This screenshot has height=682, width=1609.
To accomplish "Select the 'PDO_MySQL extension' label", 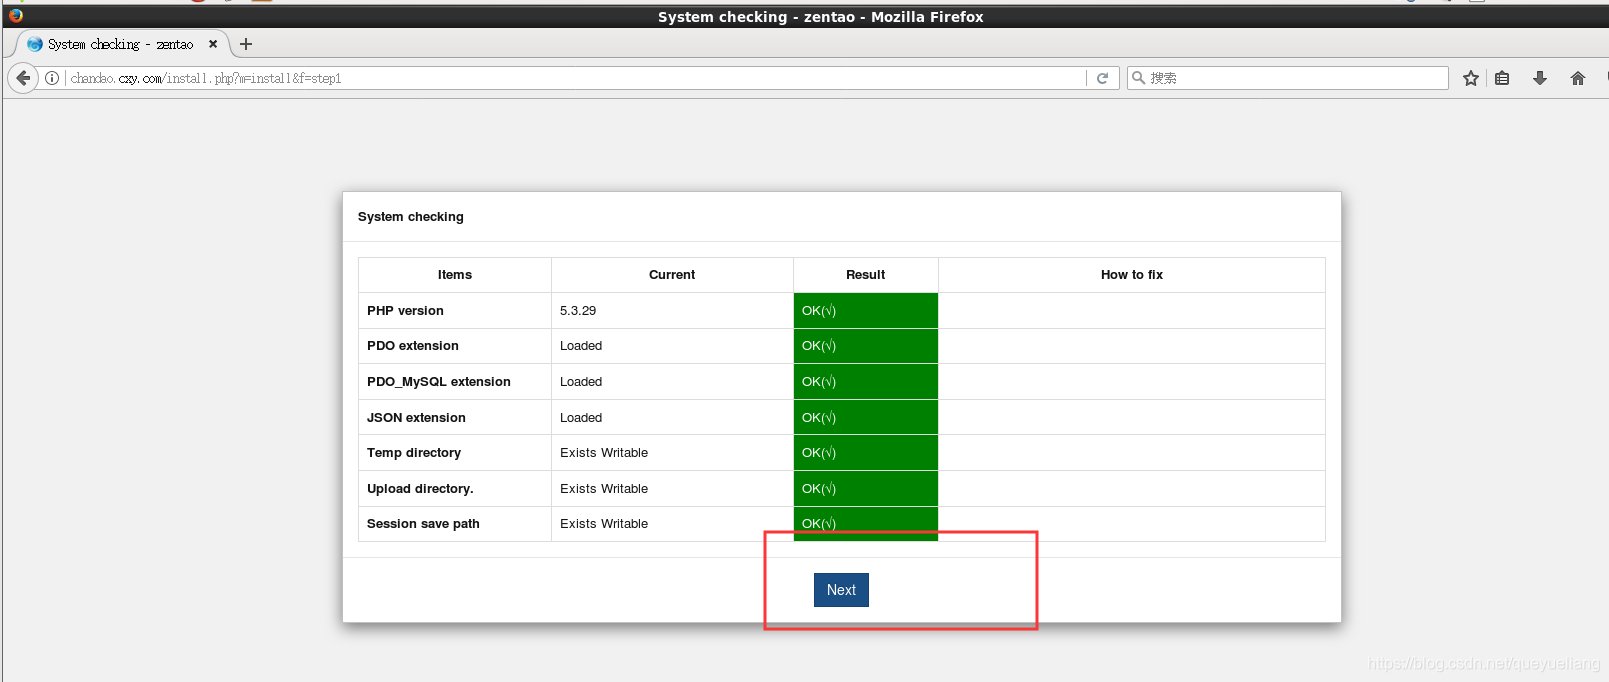I will tap(439, 382).
